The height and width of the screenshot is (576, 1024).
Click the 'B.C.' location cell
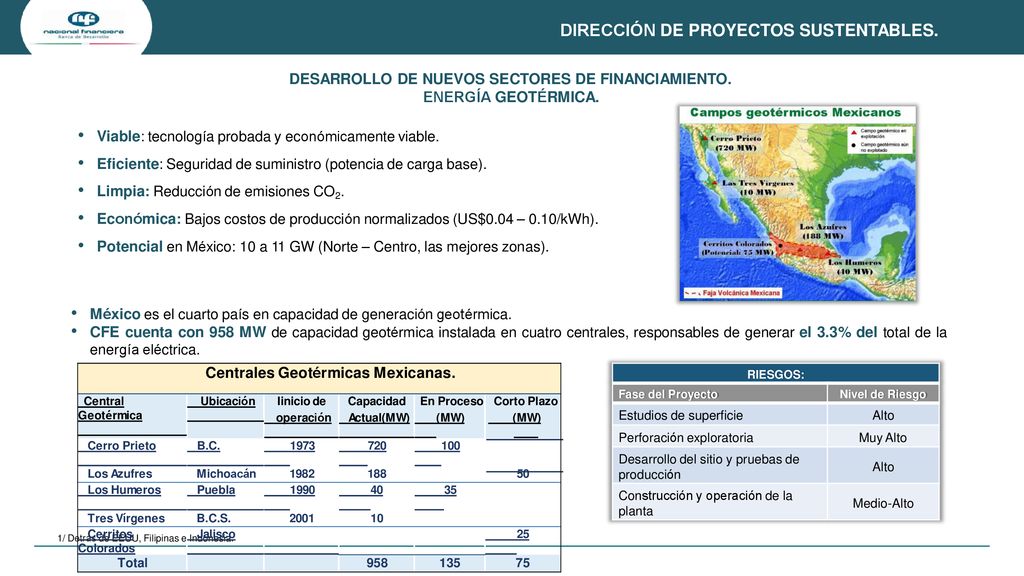click(x=208, y=445)
